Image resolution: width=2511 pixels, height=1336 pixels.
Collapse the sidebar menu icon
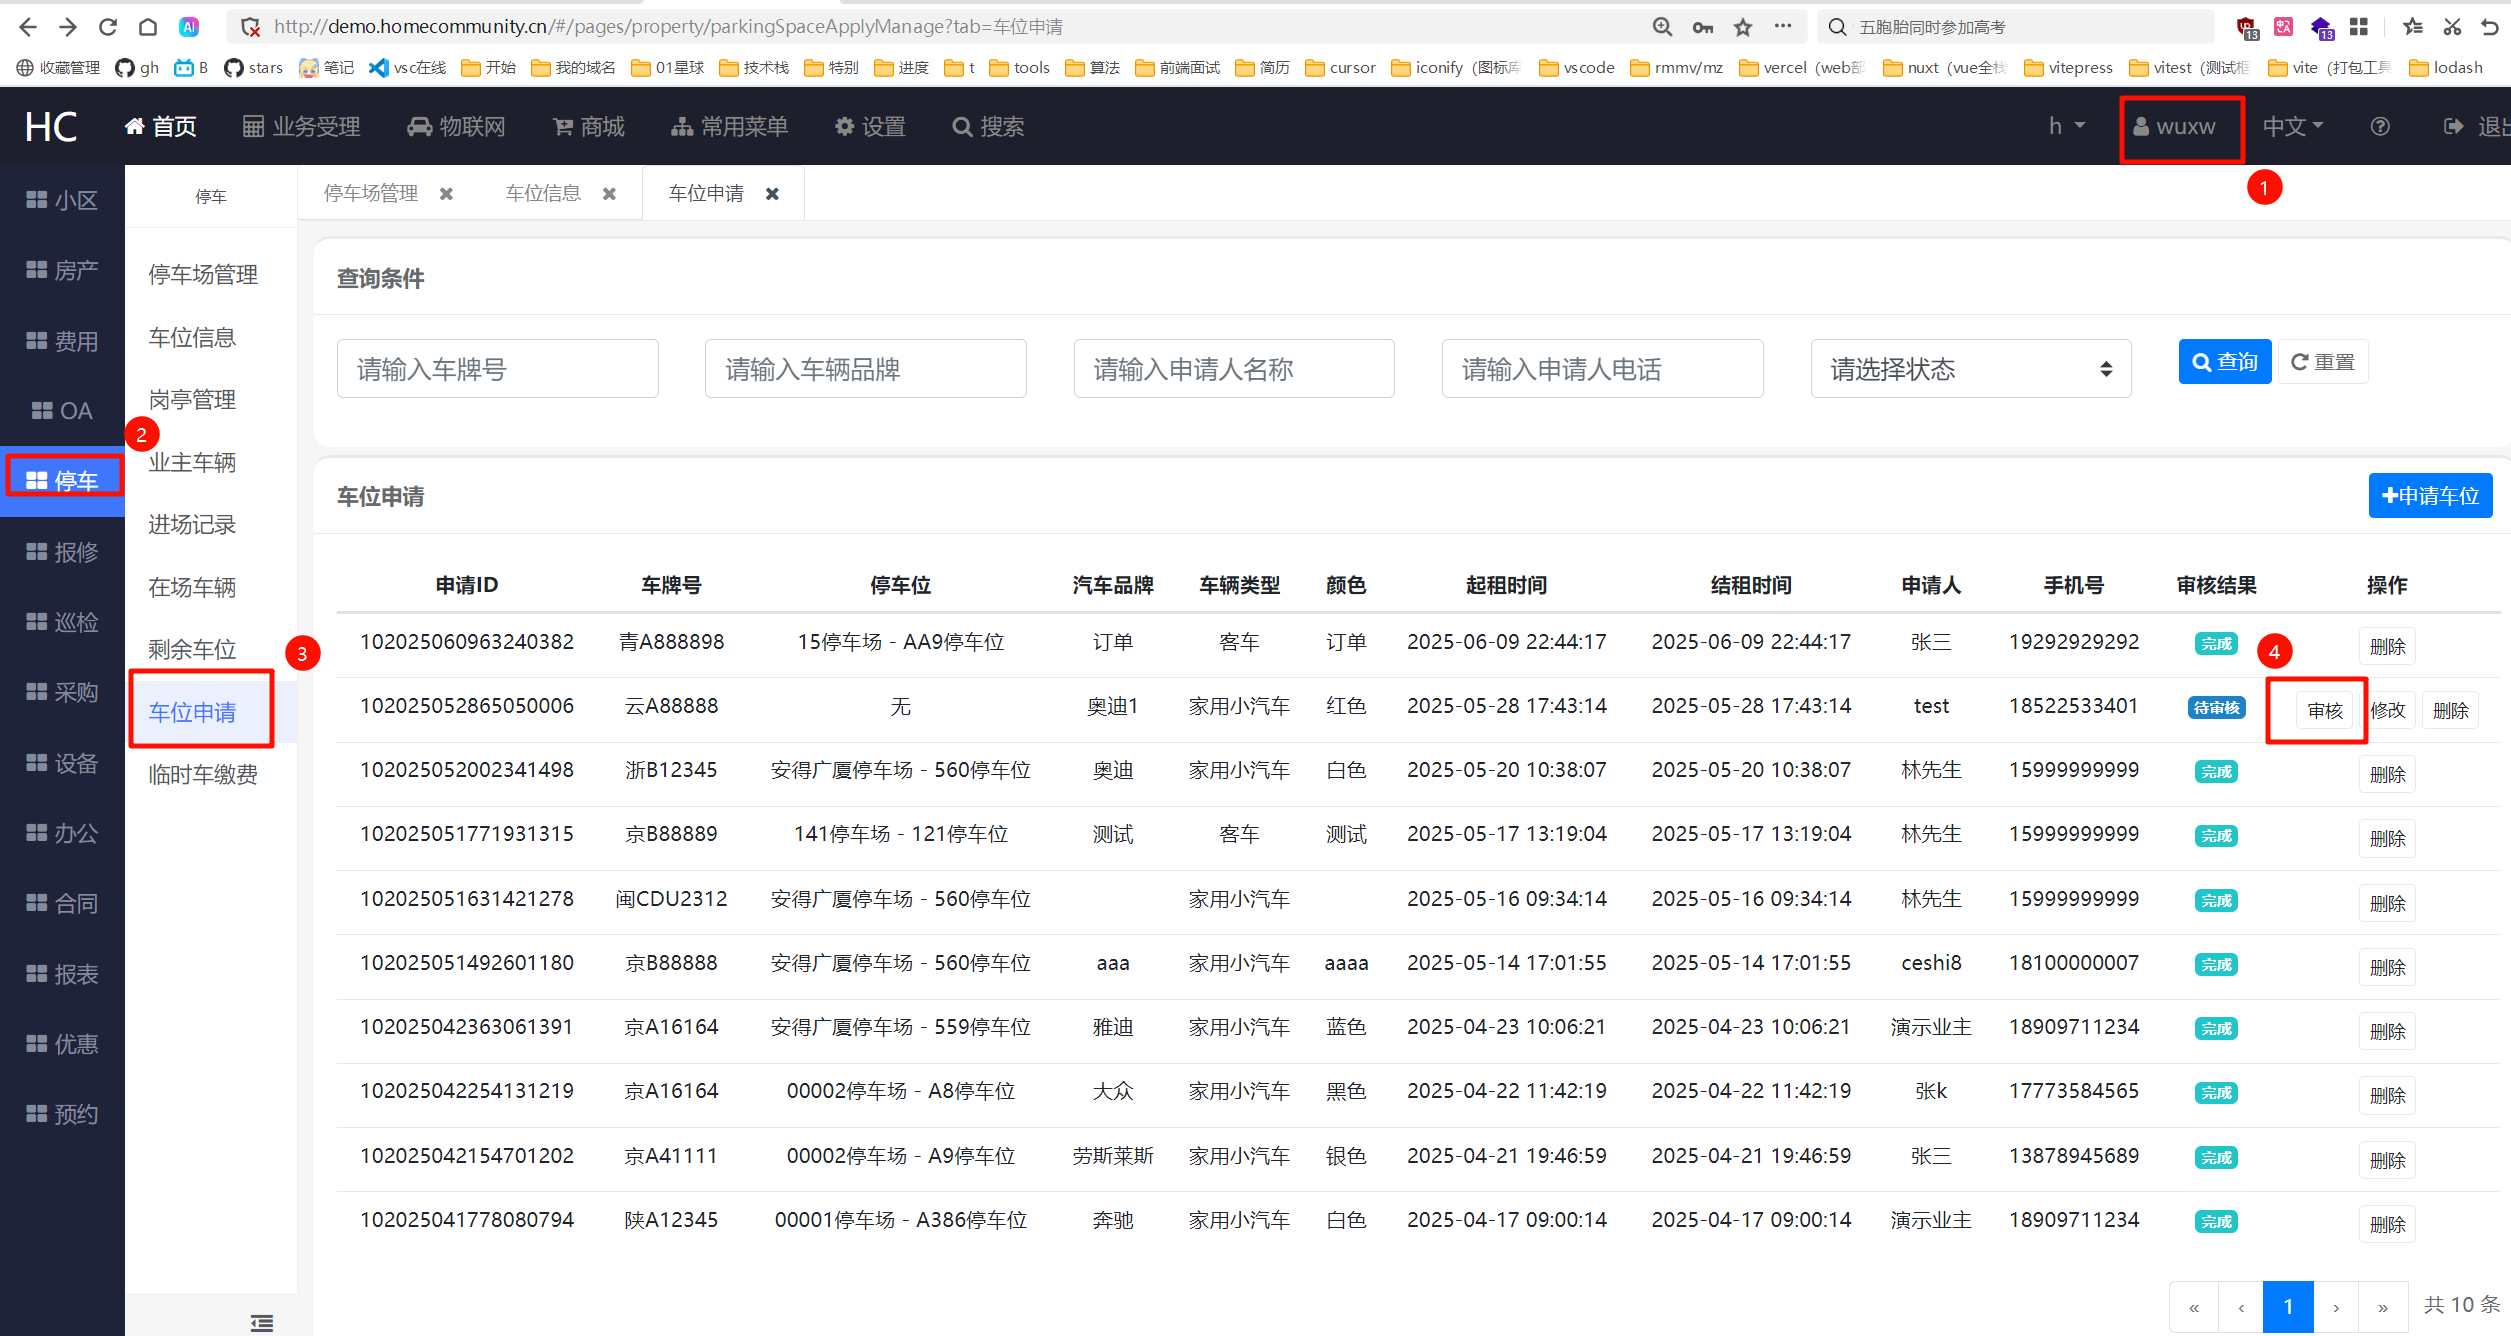(262, 1323)
